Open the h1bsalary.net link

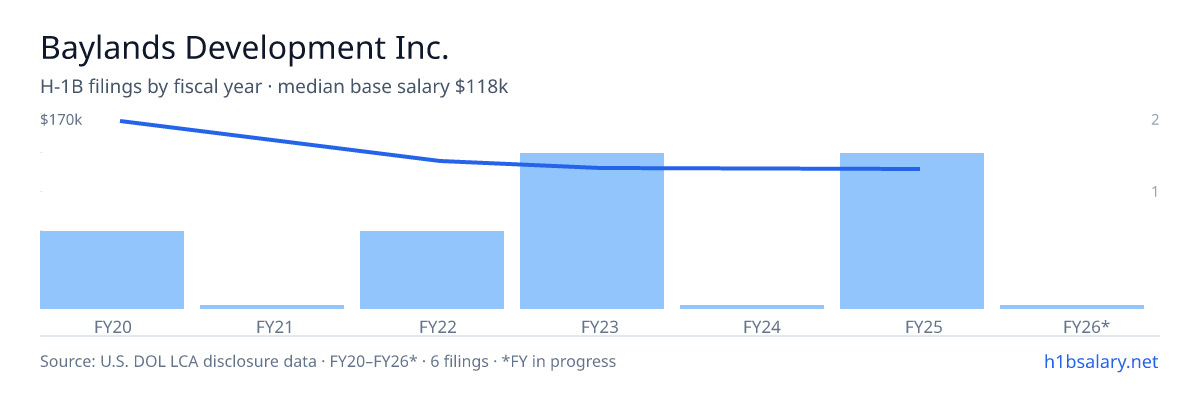click(1100, 361)
